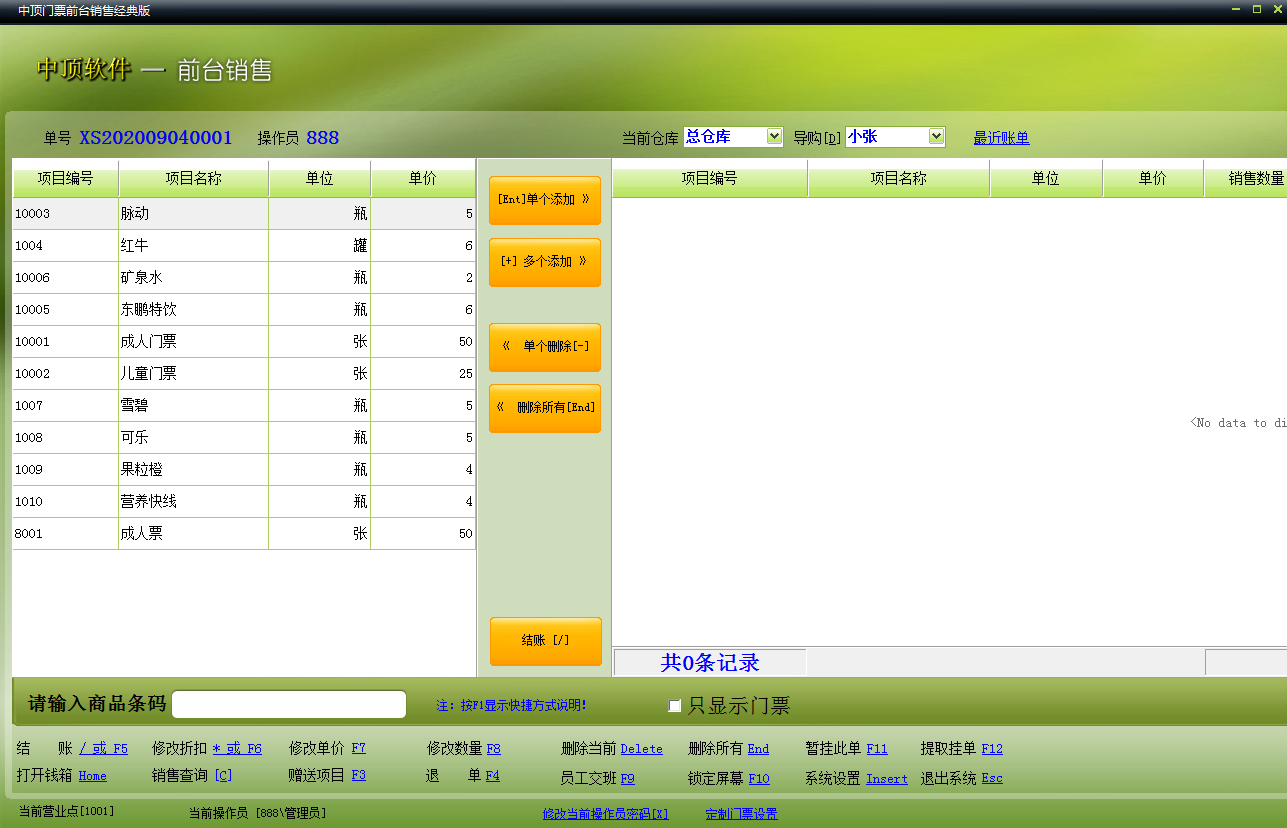Image resolution: width=1287 pixels, height=828 pixels.
Task: Click the Delete 删除当前 link
Action: click(642, 748)
